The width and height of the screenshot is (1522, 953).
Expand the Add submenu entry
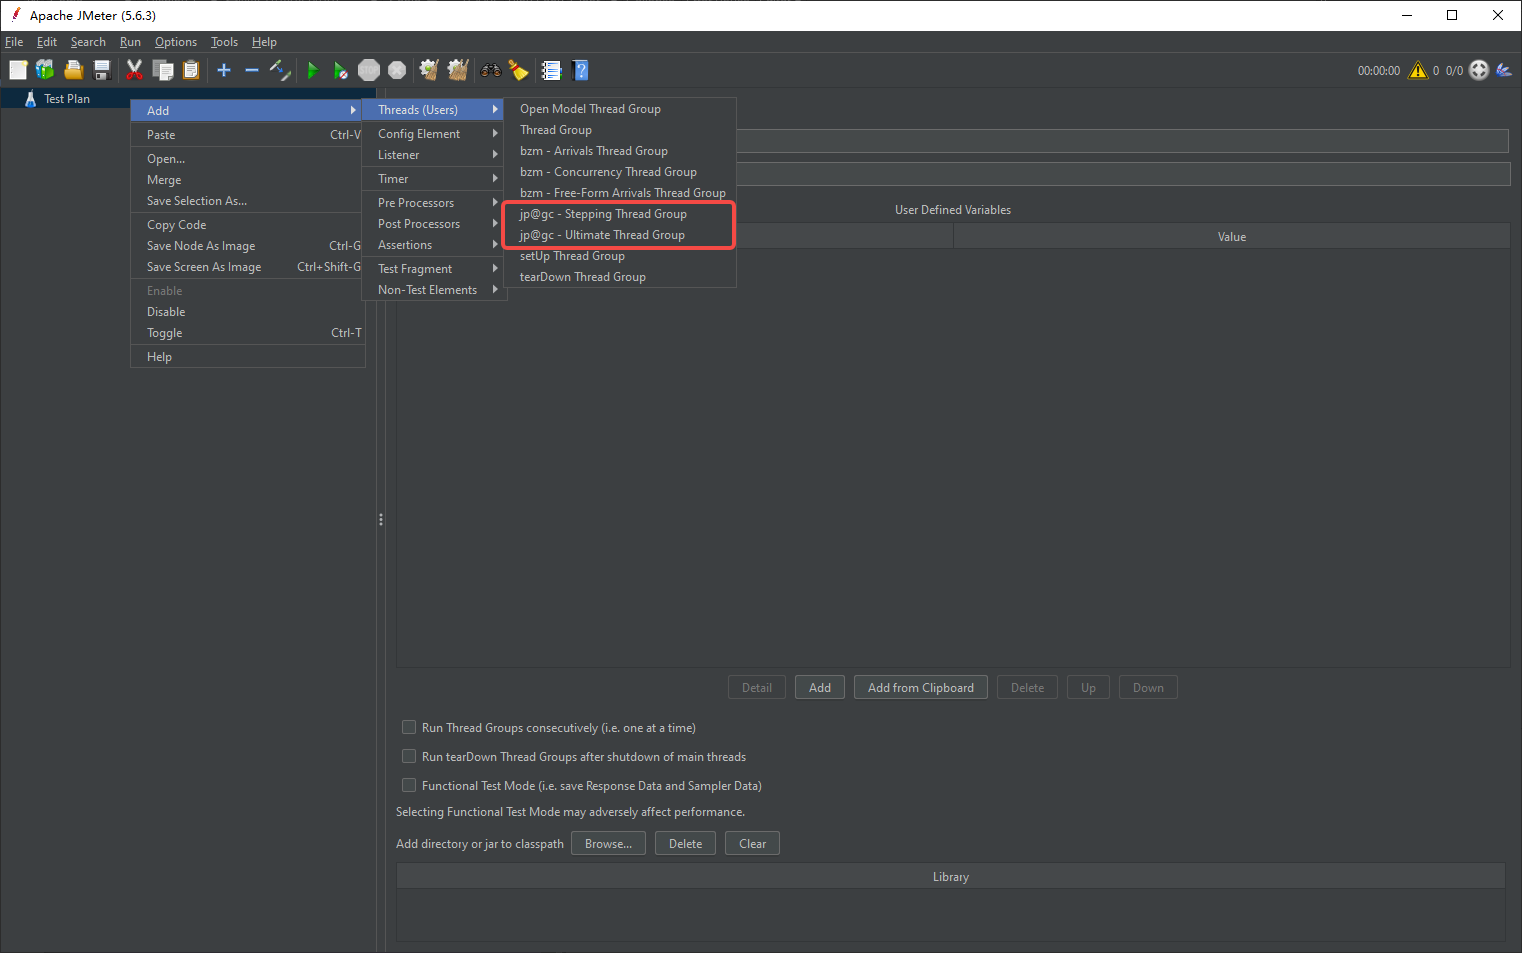[247, 110]
